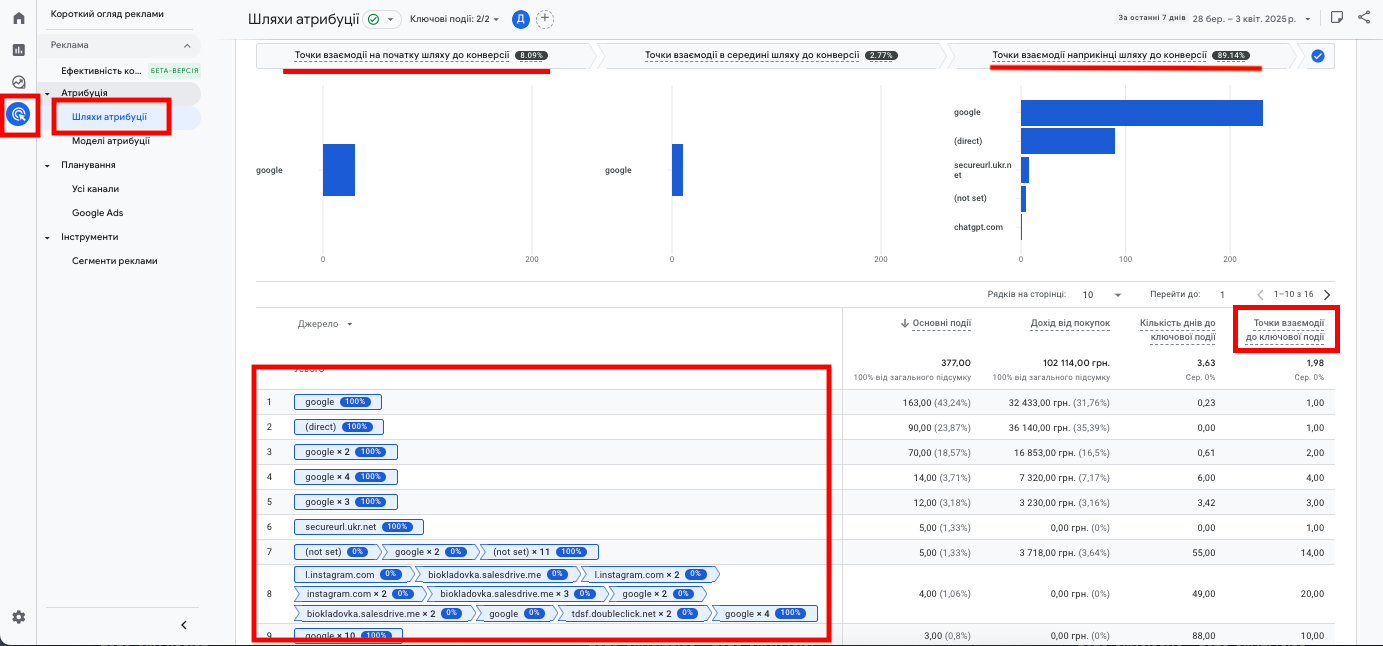Add comparison with the plus circle icon
Viewport: 1383px width, 646px height.
(x=545, y=19)
